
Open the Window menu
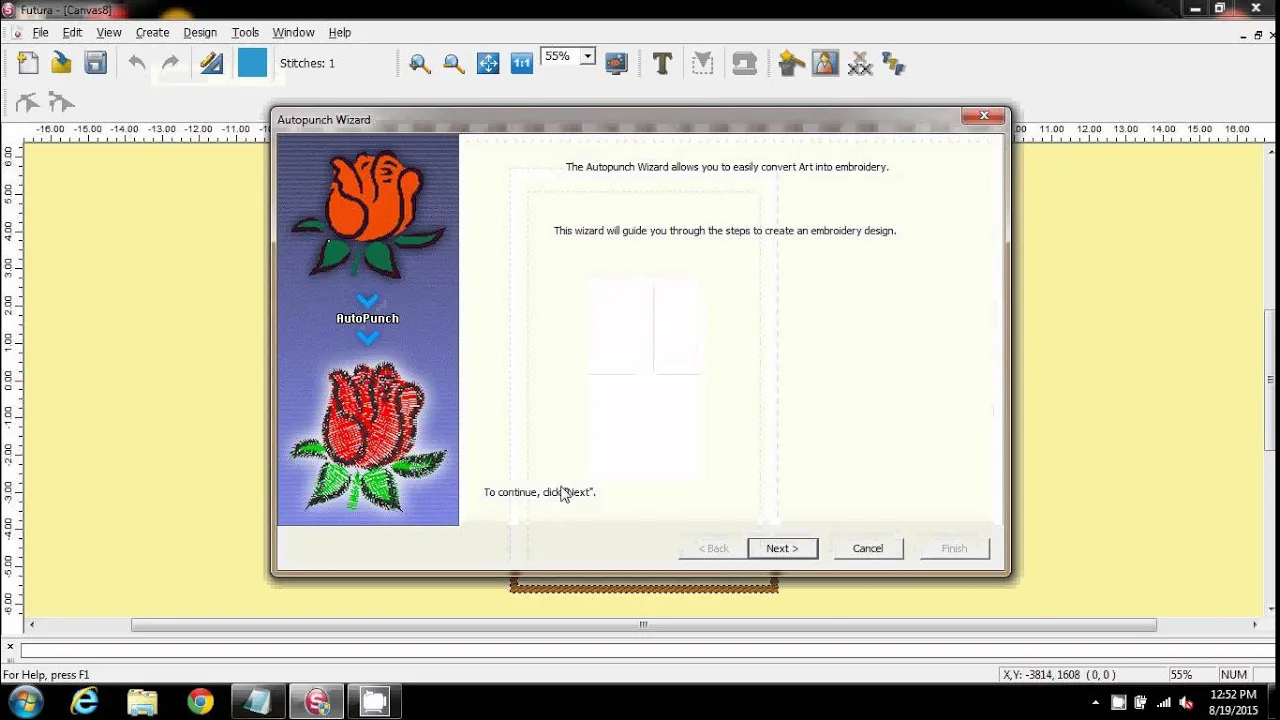click(293, 33)
